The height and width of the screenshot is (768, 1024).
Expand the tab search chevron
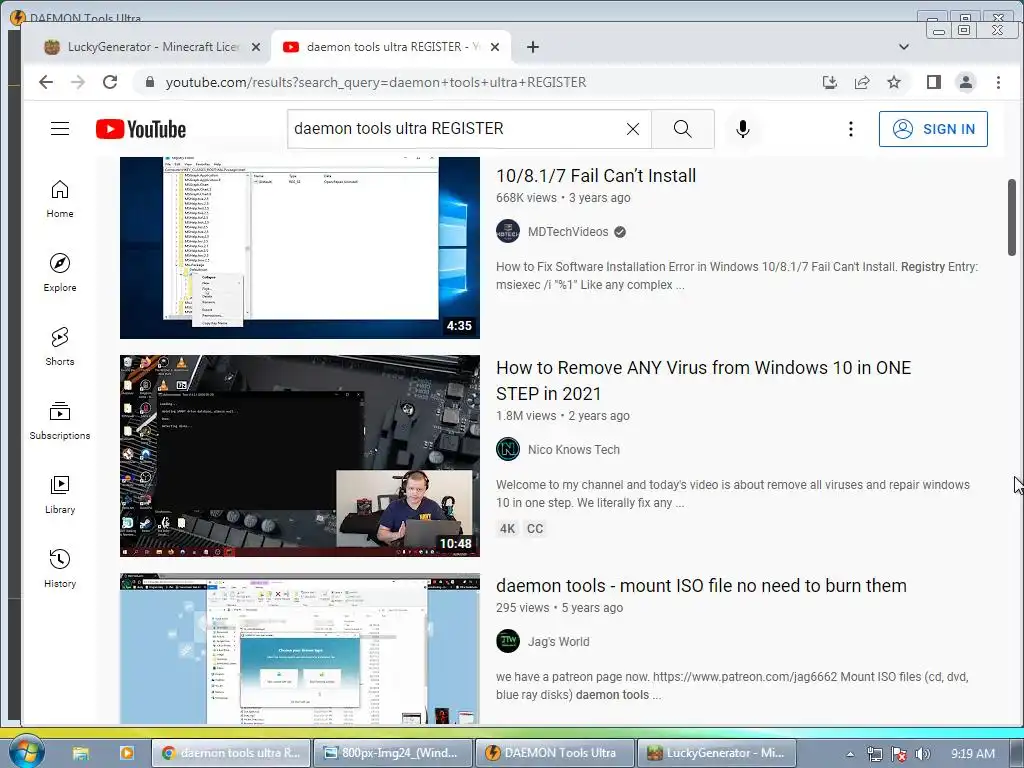pyautogui.click(x=904, y=47)
